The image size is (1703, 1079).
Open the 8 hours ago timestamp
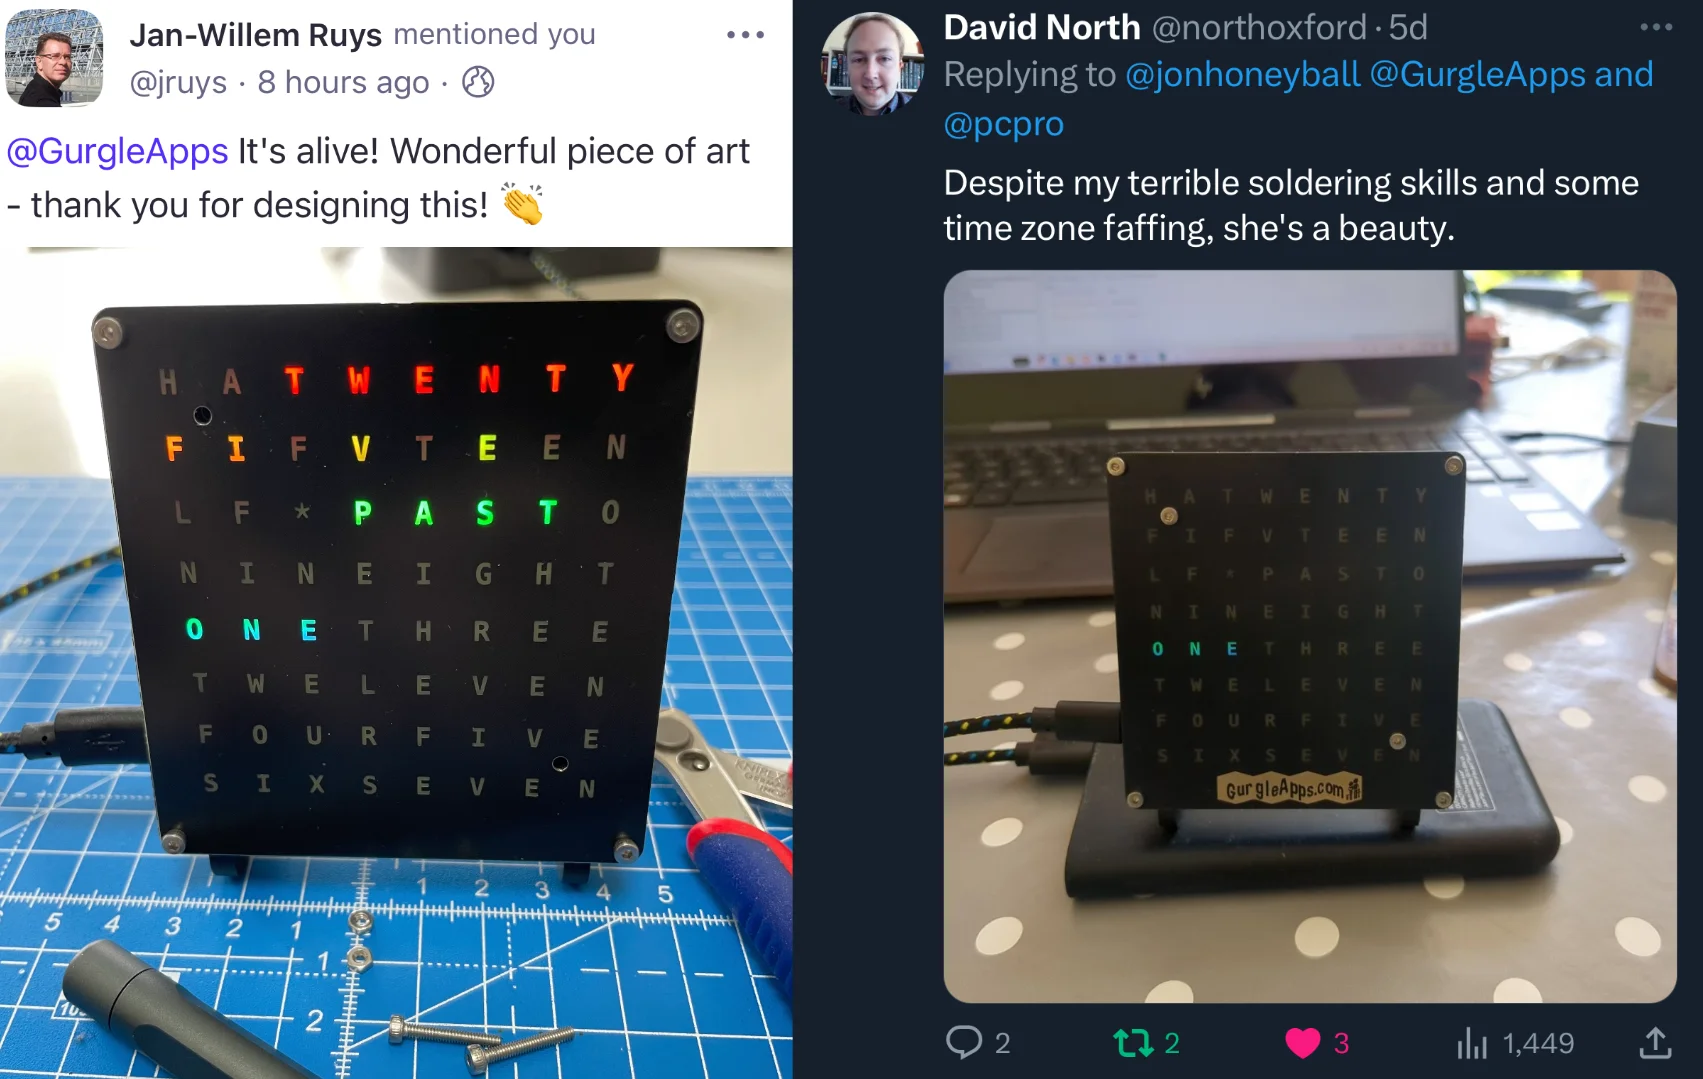[343, 82]
